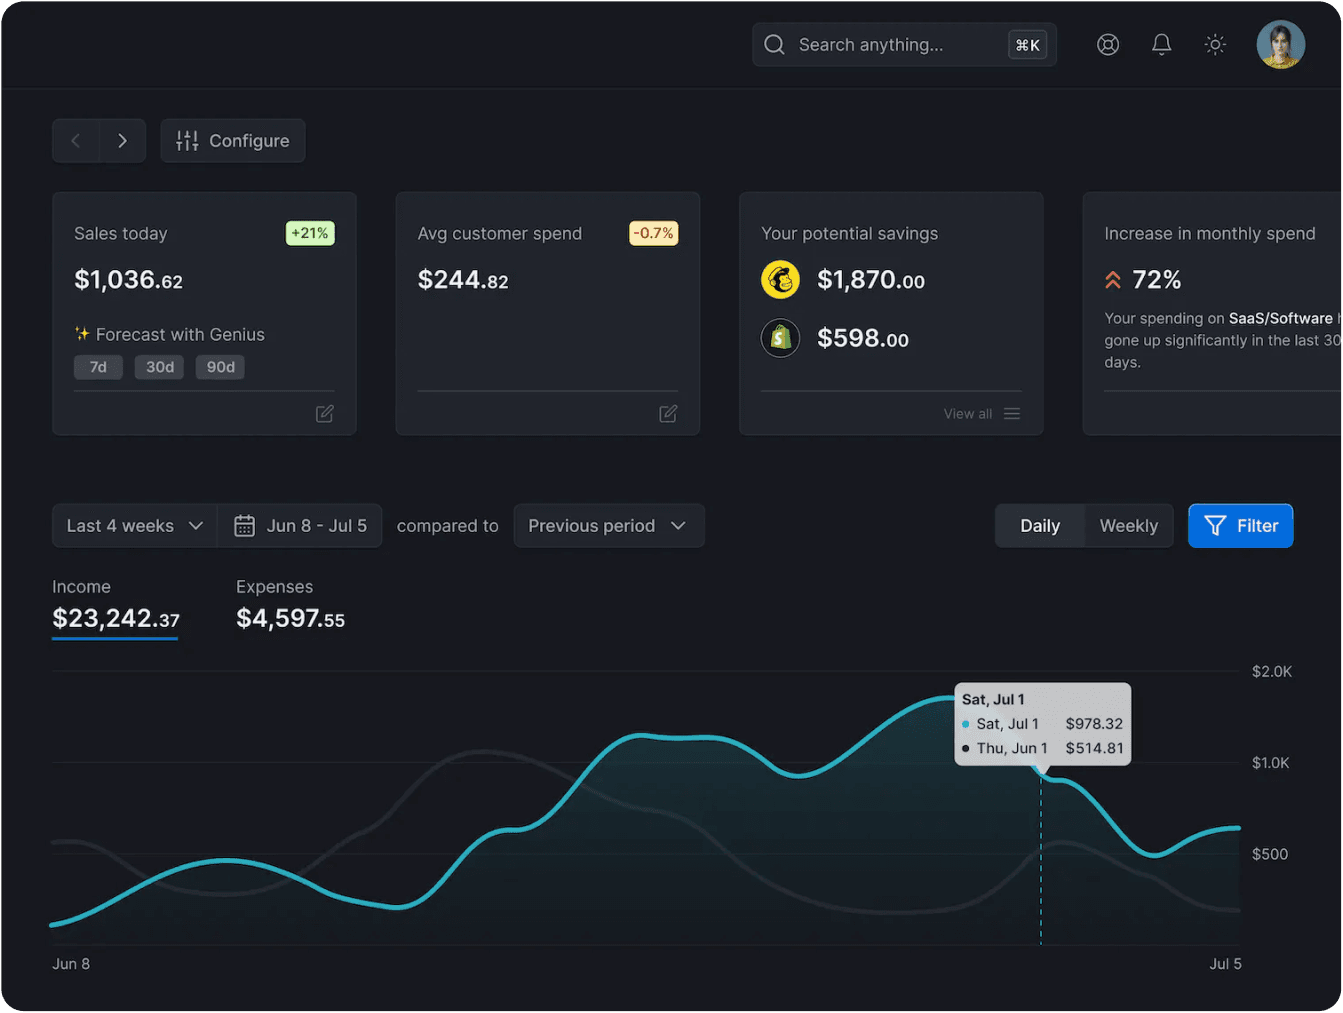
Task: Switch to Weekly view
Action: (x=1128, y=525)
